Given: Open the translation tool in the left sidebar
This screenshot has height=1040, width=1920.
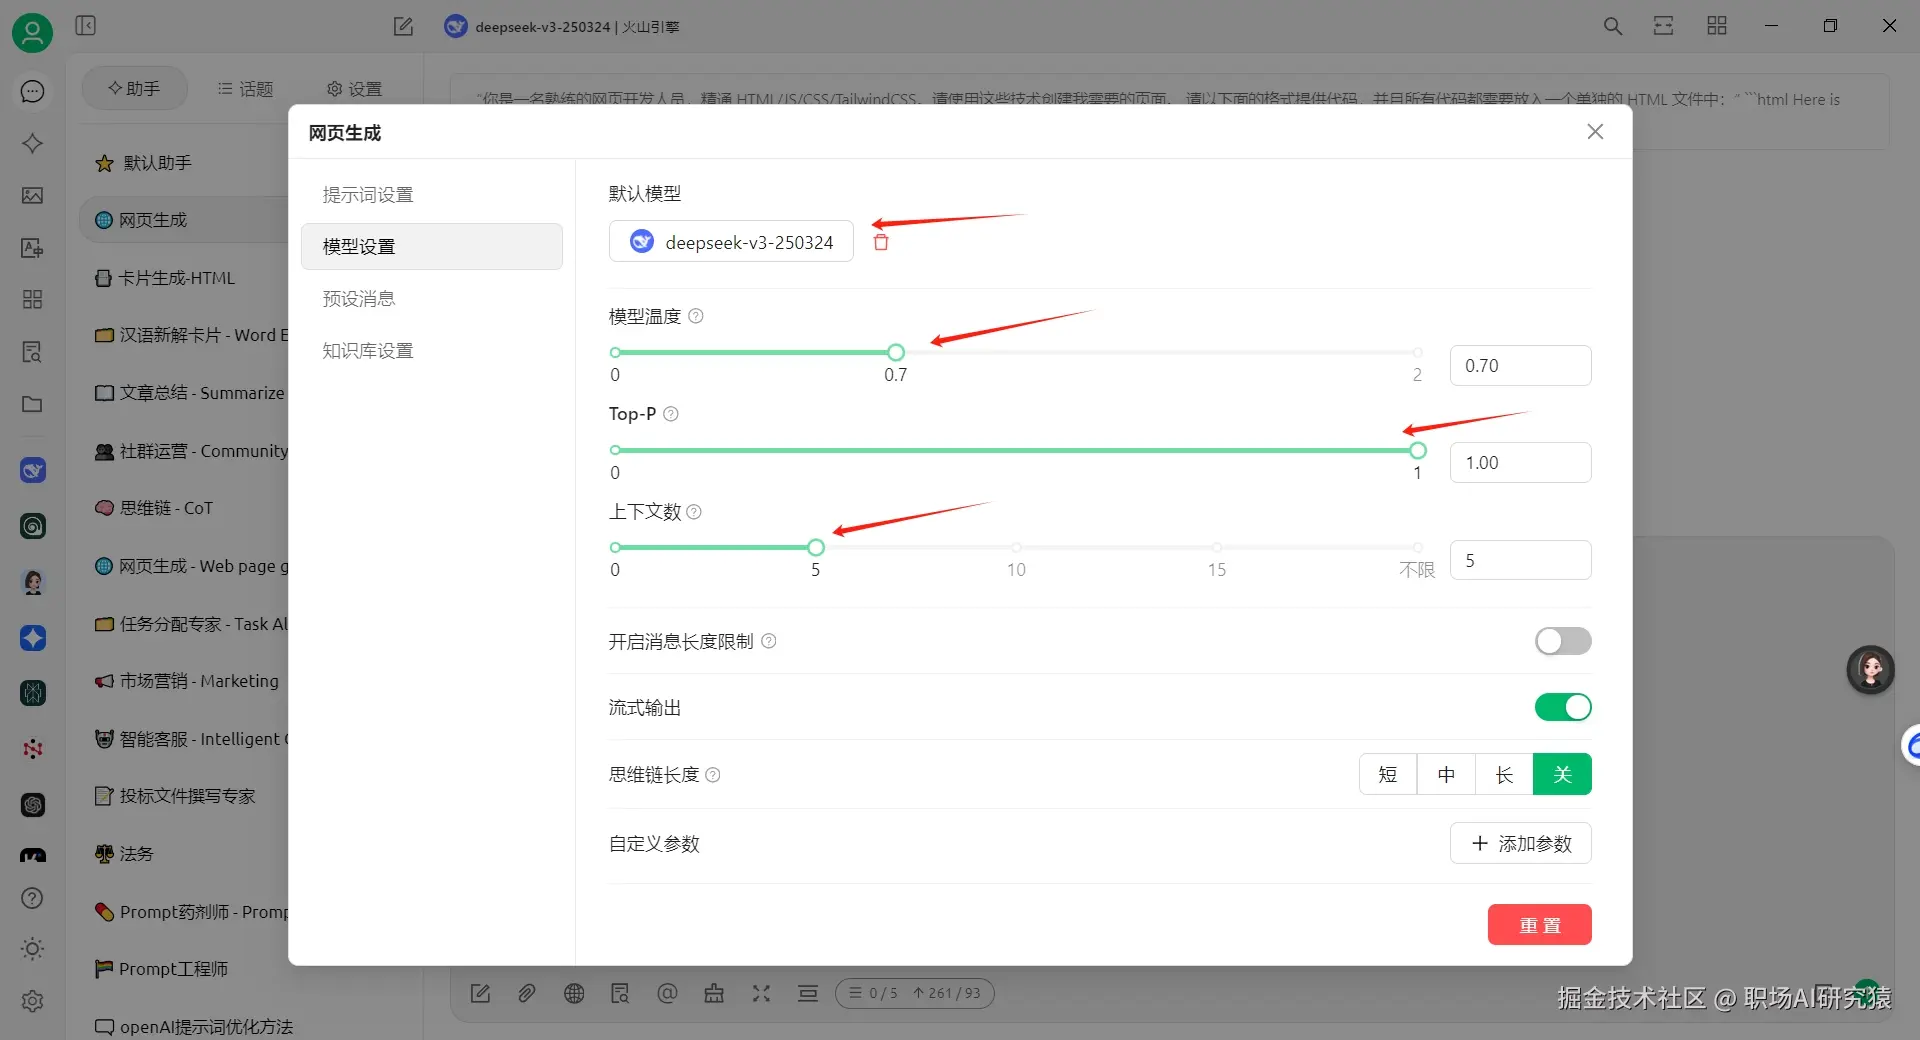Looking at the screenshot, I should [32, 248].
